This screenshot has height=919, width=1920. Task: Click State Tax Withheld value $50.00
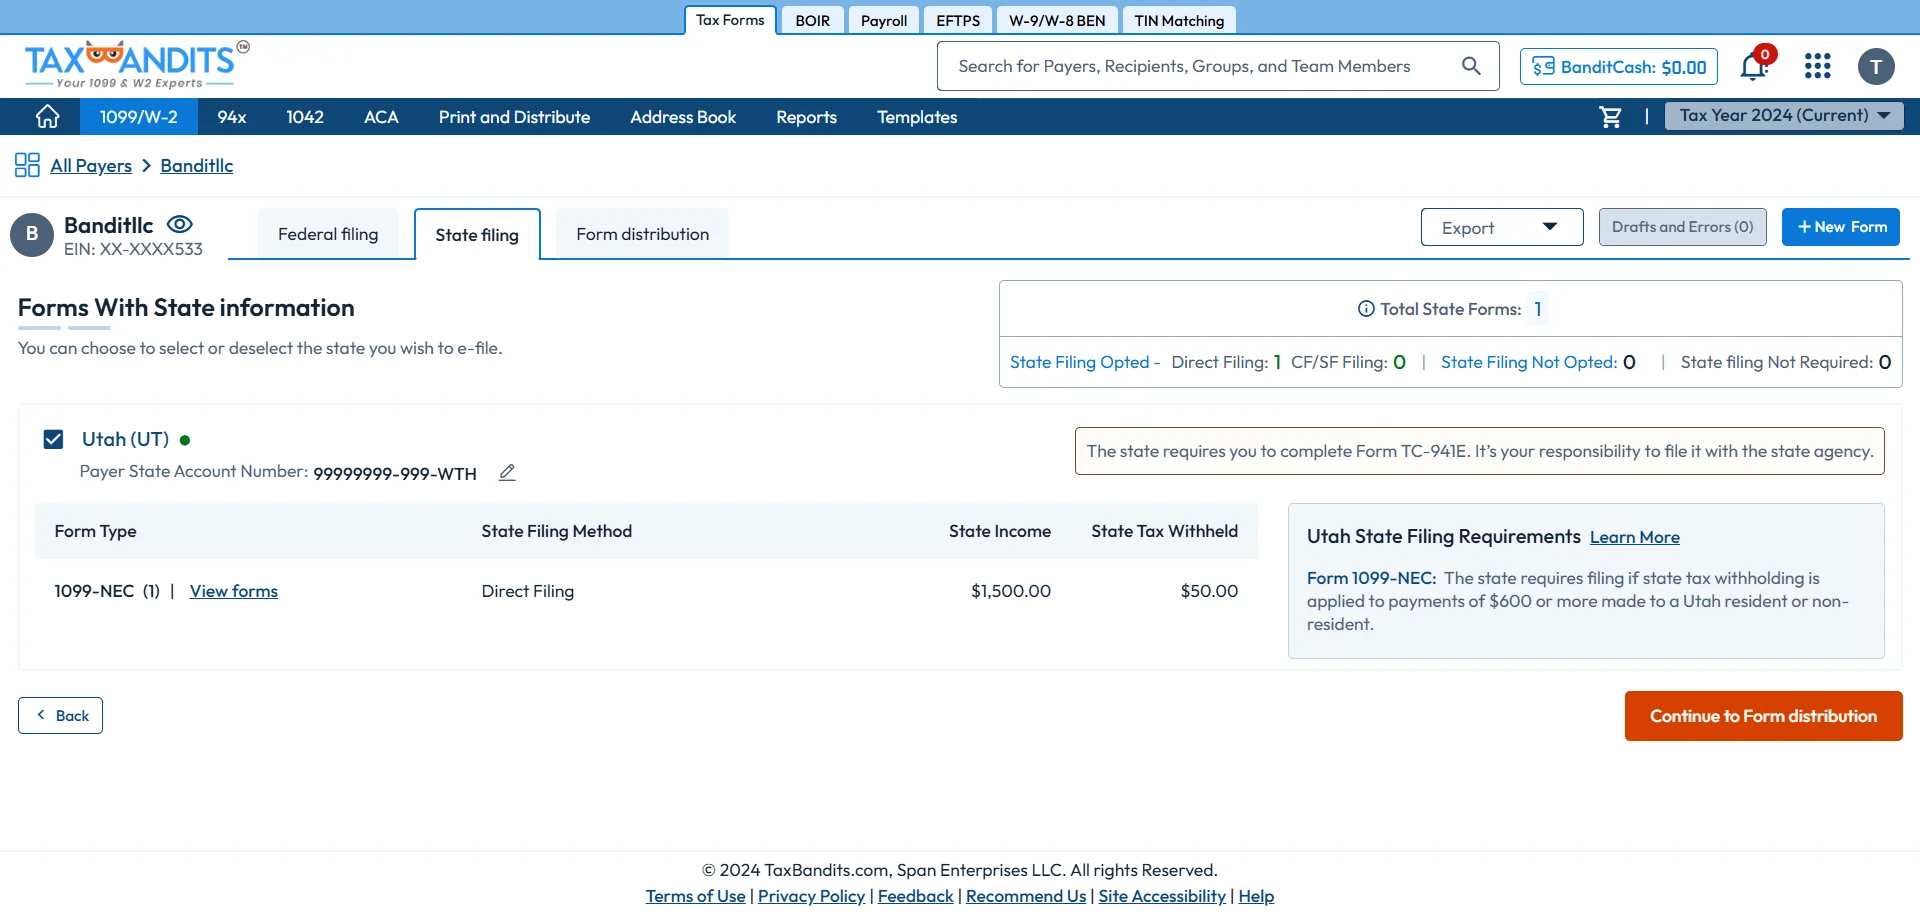[1209, 591]
